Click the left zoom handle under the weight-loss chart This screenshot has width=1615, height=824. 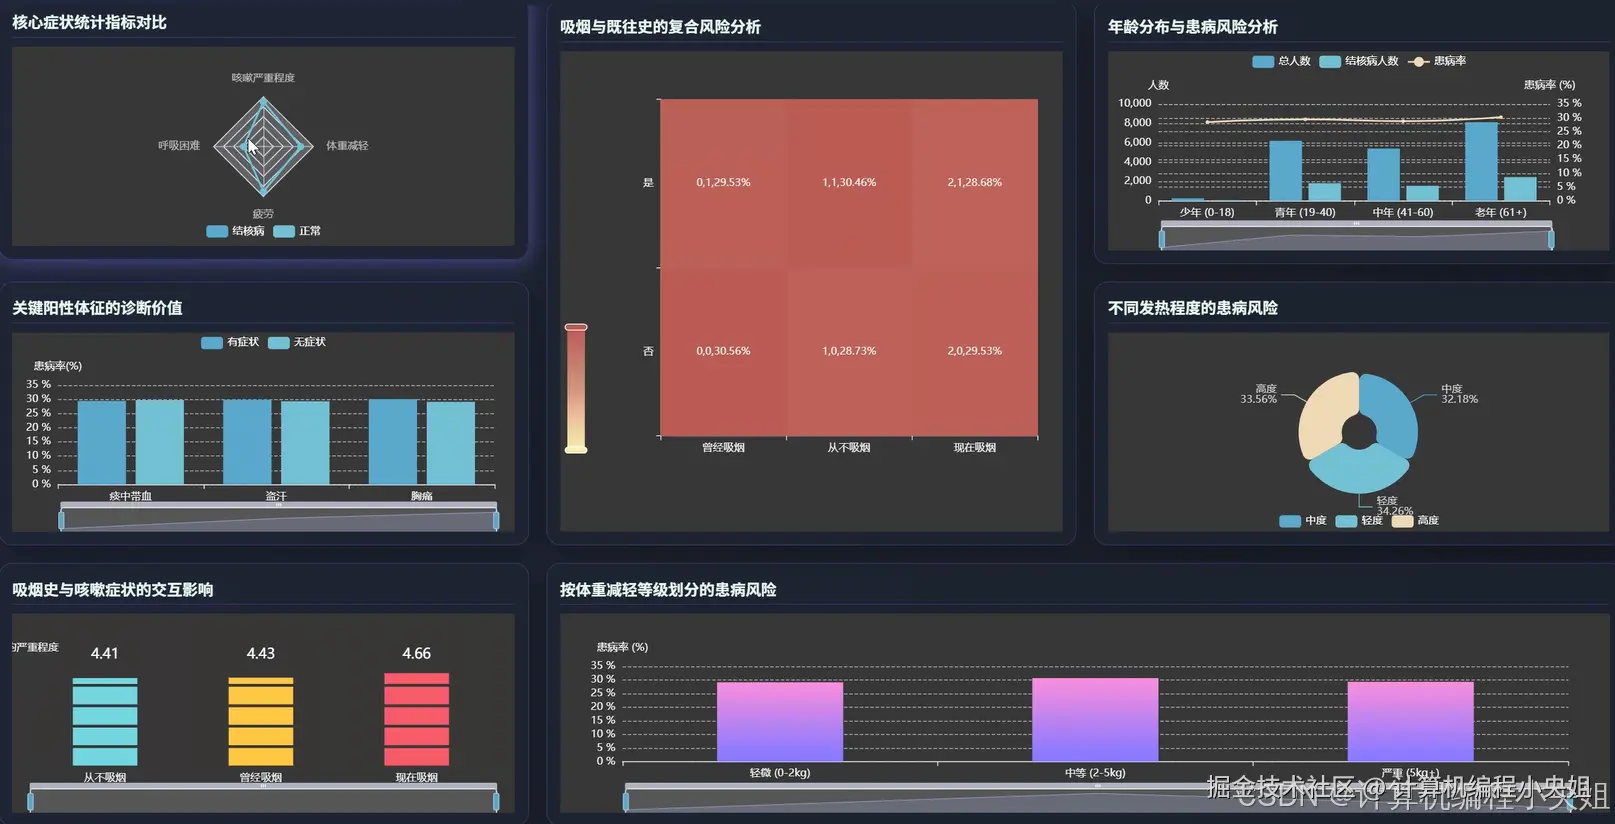[x=626, y=801]
